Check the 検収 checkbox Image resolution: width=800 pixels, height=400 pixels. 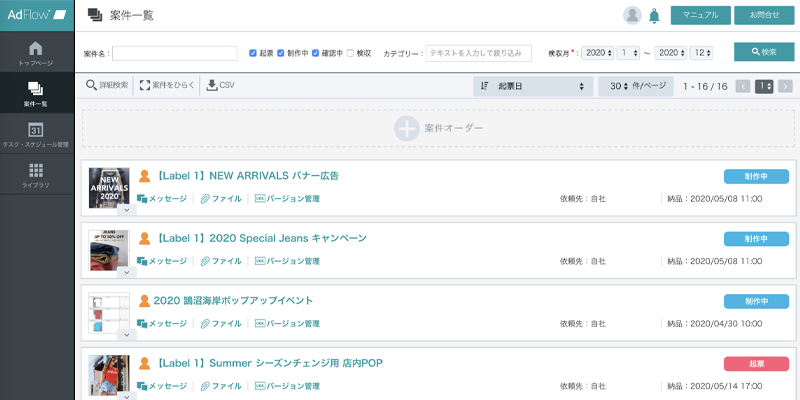point(350,53)
